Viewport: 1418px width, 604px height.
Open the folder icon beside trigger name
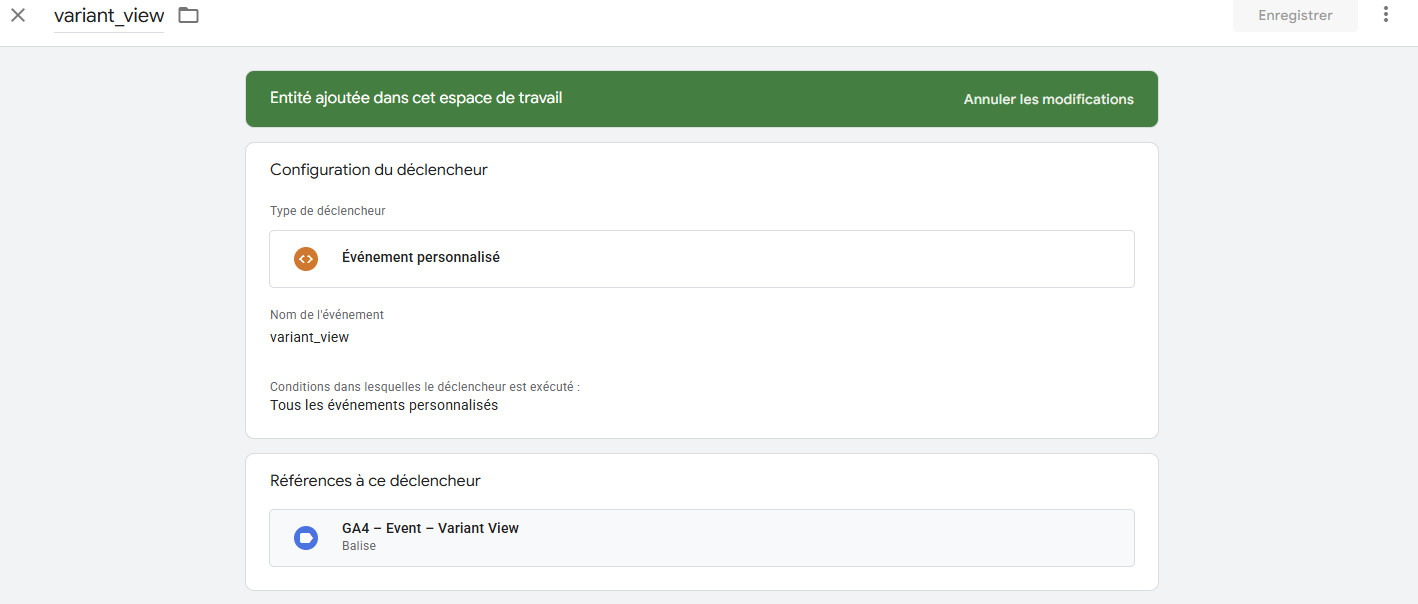coord(188,15)
